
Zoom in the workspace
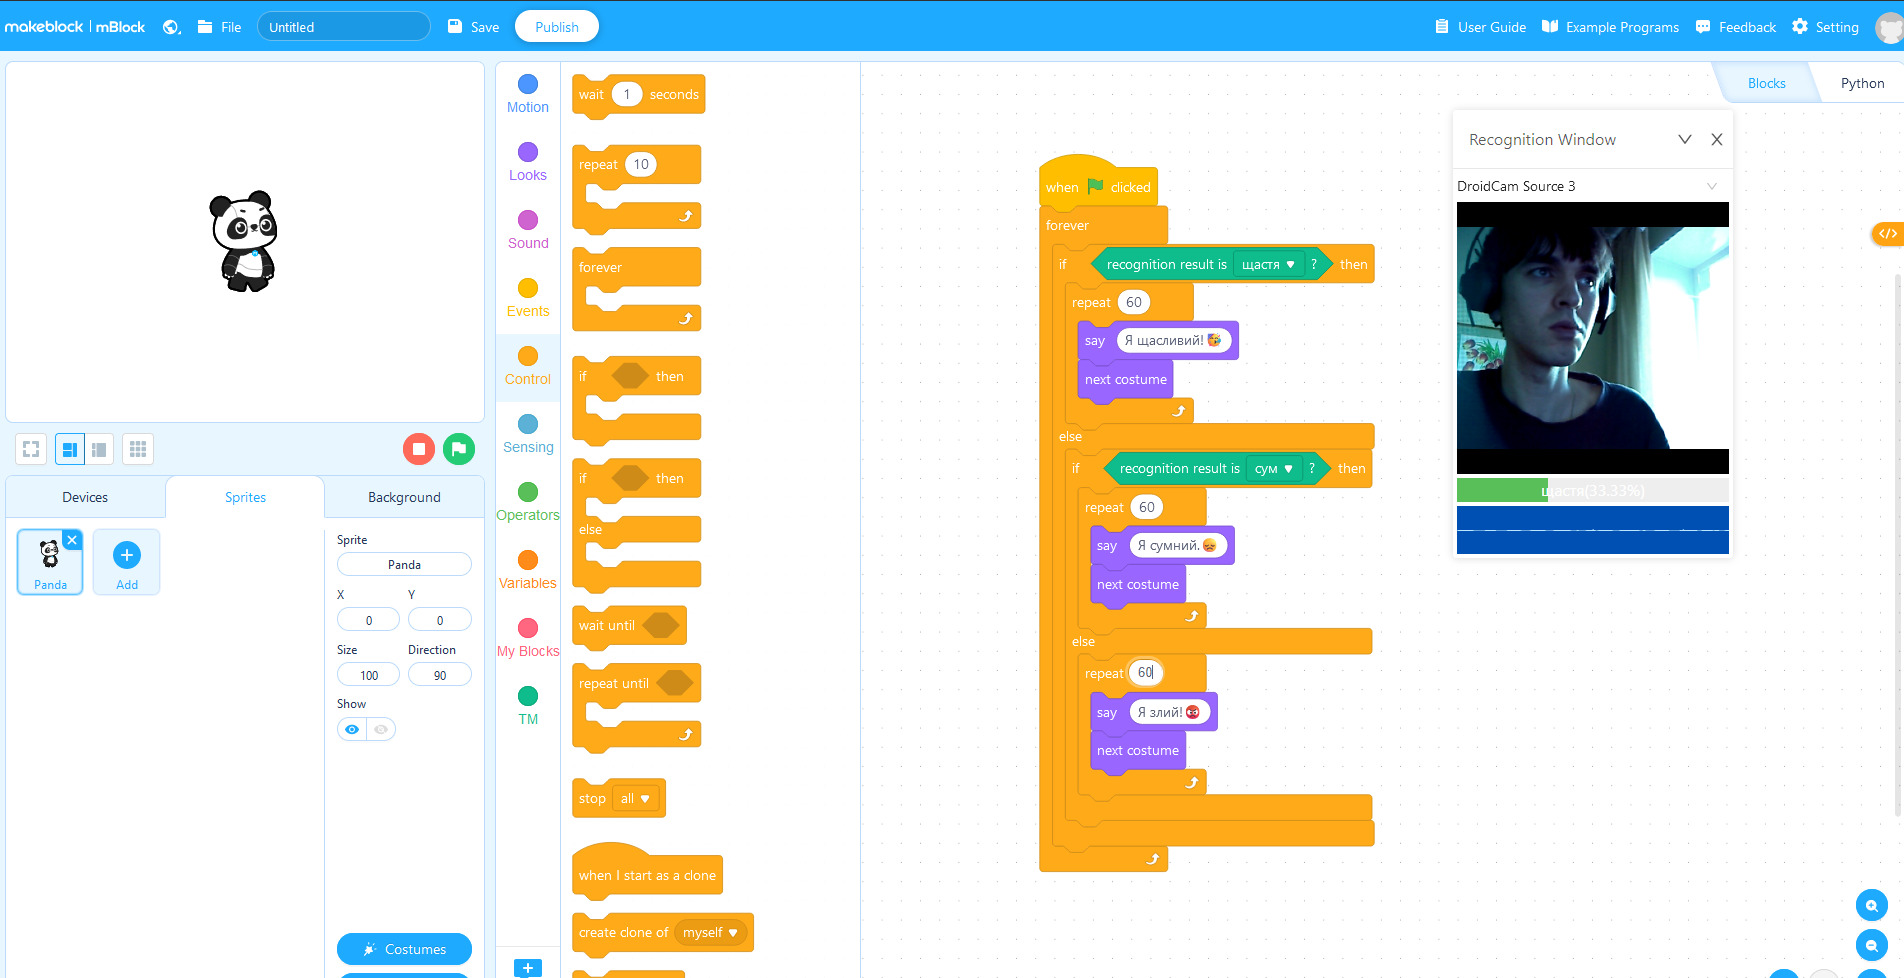coord(1871,905)
